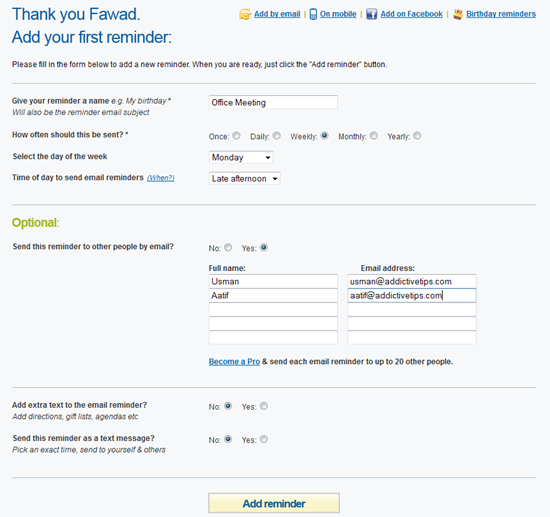Select the Yearly frequency option
The width and height of the screenshot is (550, 517).
pyautogui.click(x=417, y=135)
